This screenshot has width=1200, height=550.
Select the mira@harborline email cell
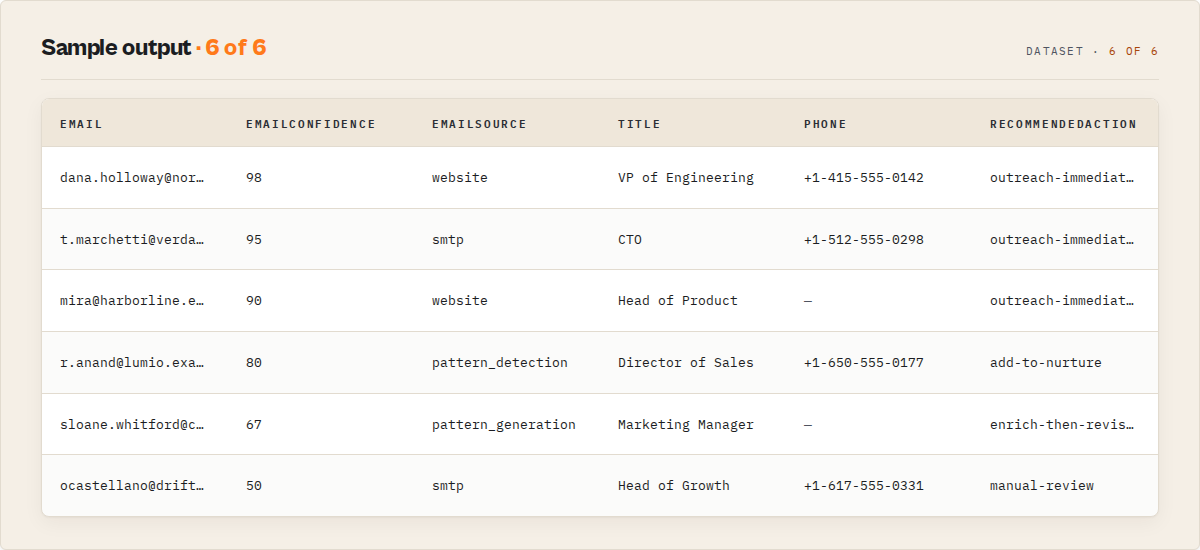(132, 300)
